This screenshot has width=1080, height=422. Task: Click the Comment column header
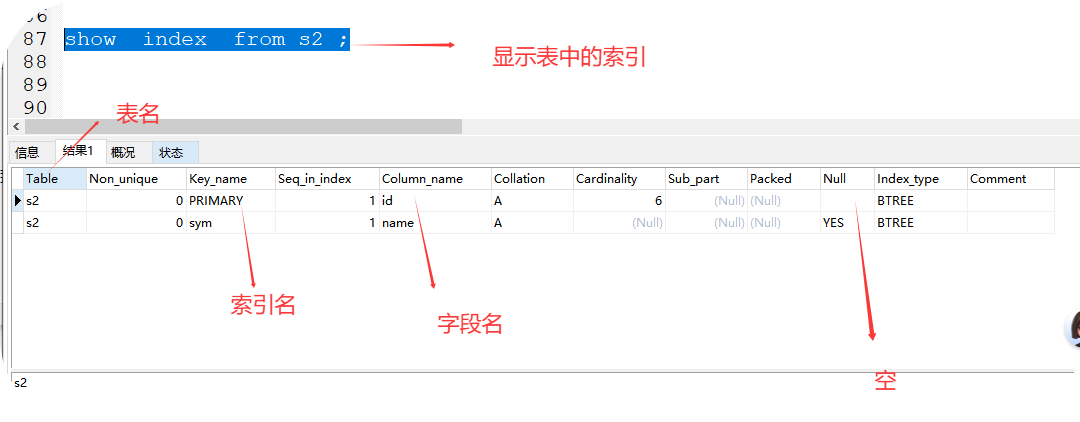coord(1010,178)
